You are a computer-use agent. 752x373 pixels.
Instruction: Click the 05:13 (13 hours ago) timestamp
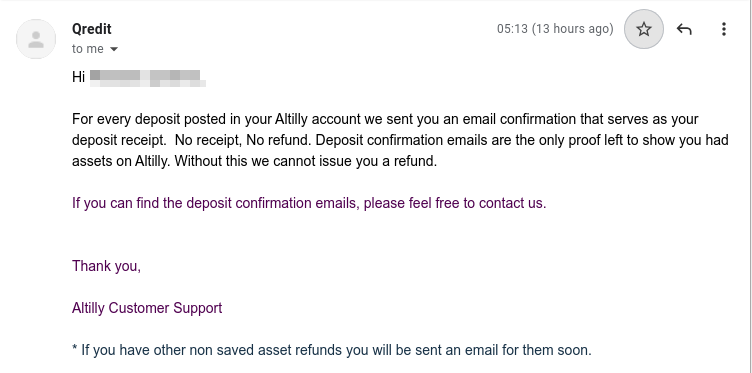(x=555, y=29)
